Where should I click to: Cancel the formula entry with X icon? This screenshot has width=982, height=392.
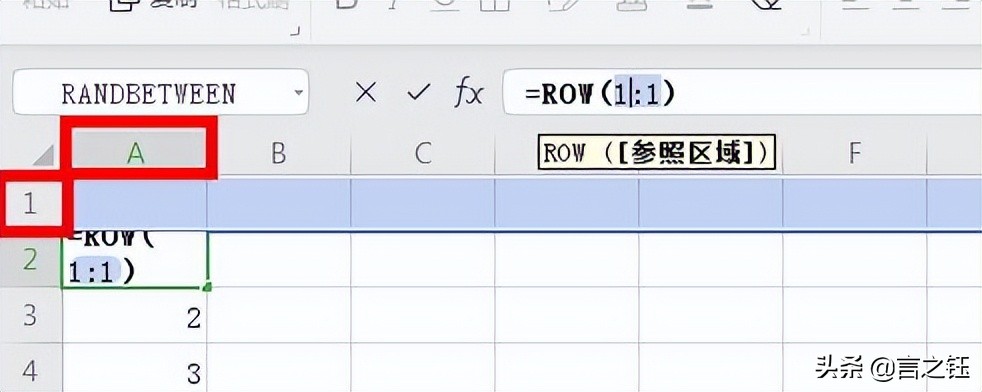[x=365, y=94]
